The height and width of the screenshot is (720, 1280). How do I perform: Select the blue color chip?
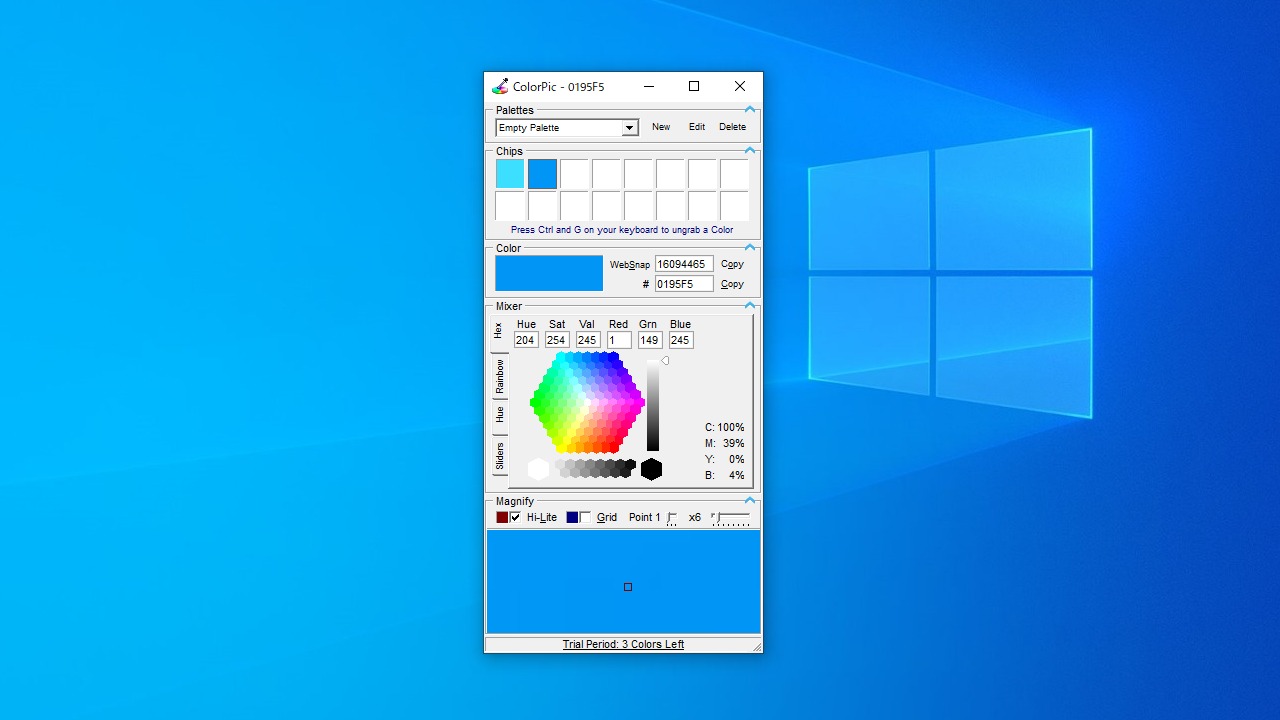click(x=542, y=174)
